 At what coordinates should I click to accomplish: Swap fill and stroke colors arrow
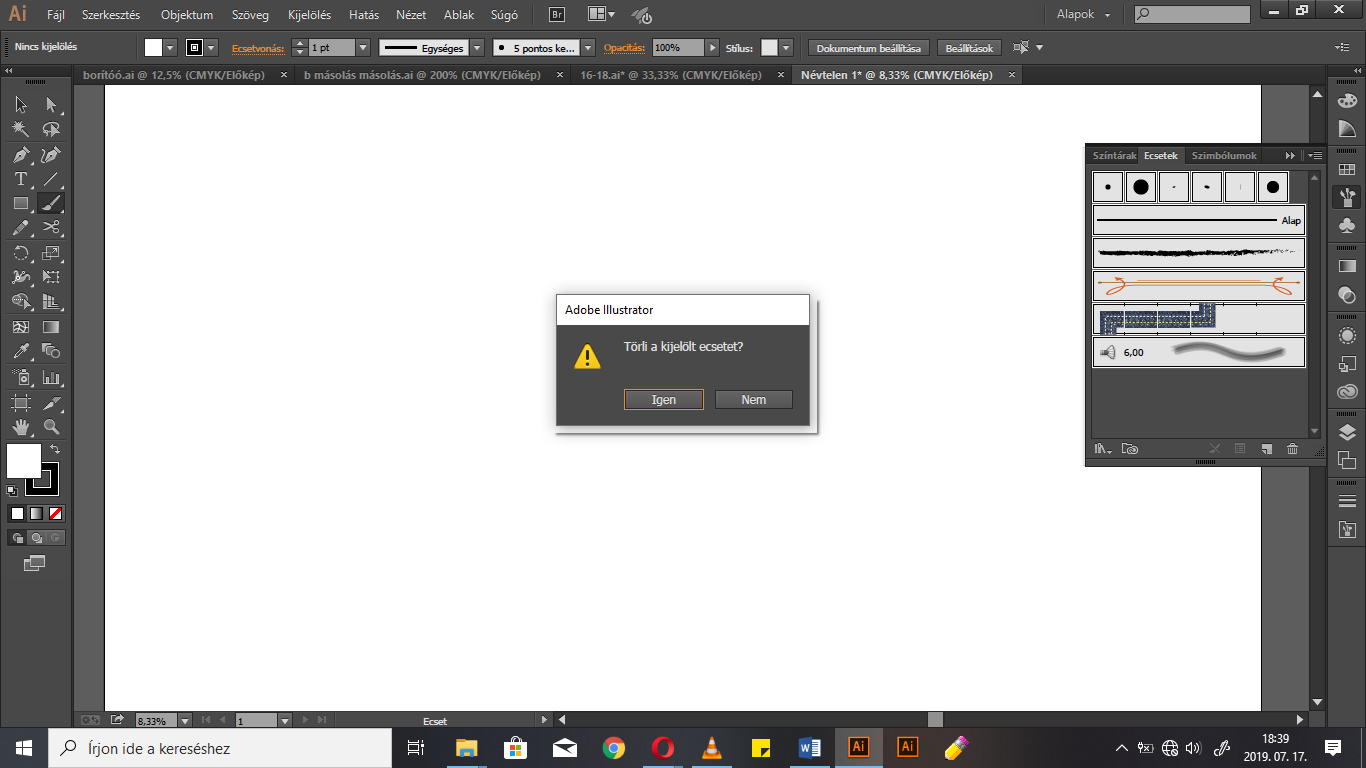pos(55,450)
